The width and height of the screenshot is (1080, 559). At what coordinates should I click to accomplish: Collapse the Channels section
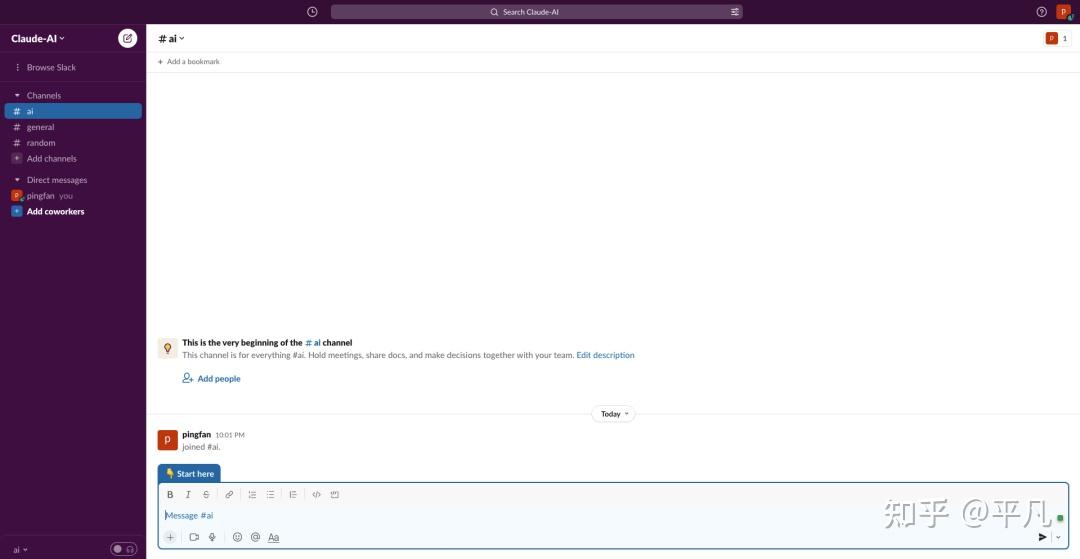pyautogui.click(x=17, y=96)
